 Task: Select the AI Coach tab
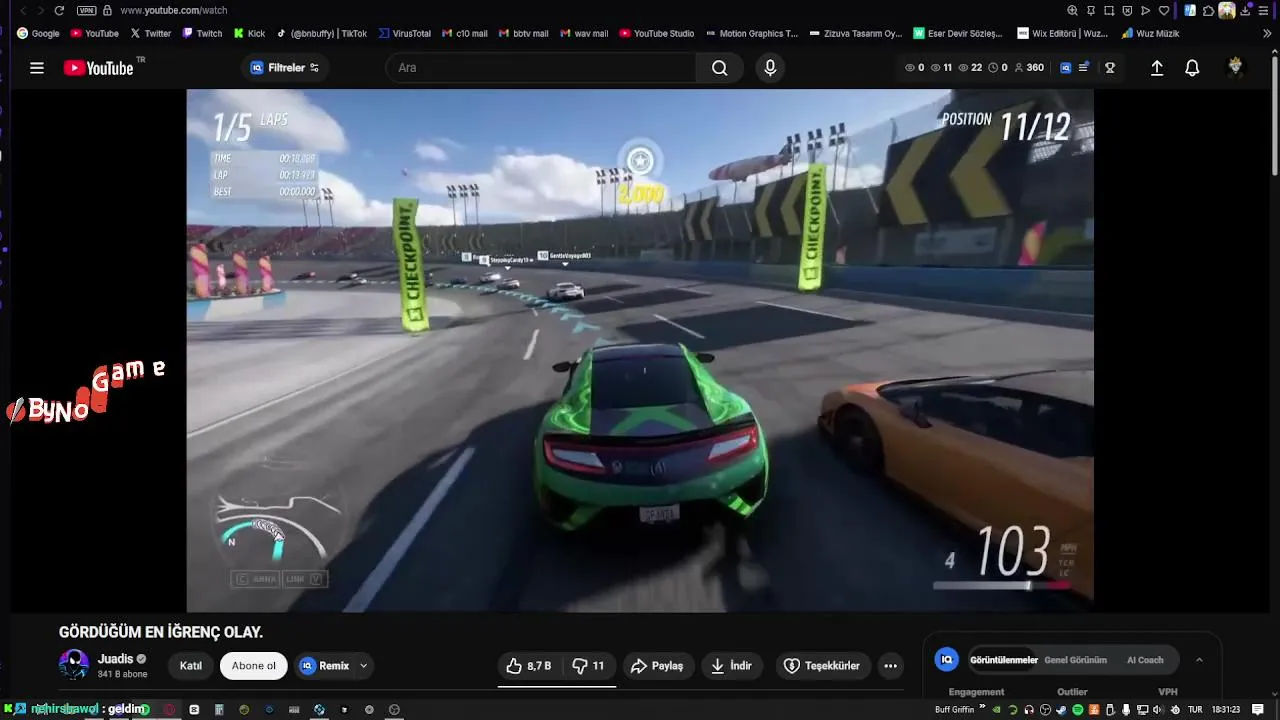coord(1145,660)
